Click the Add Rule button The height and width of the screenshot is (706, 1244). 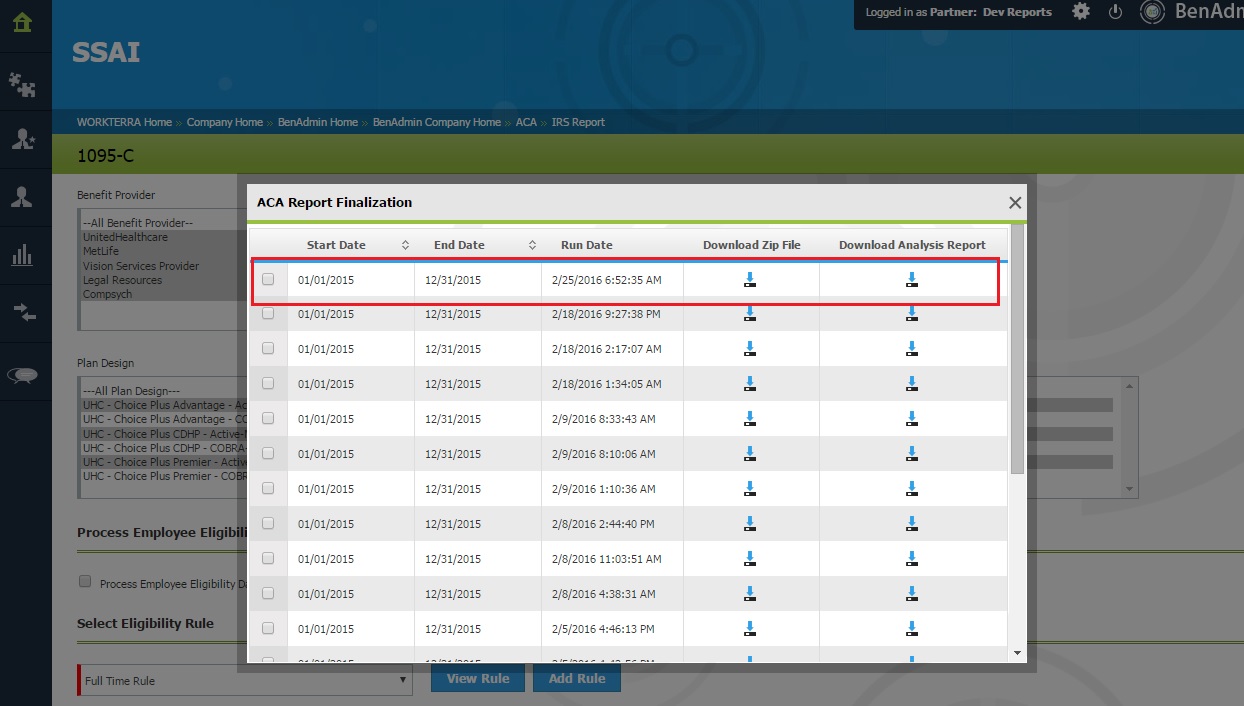[x=577, y=678]
